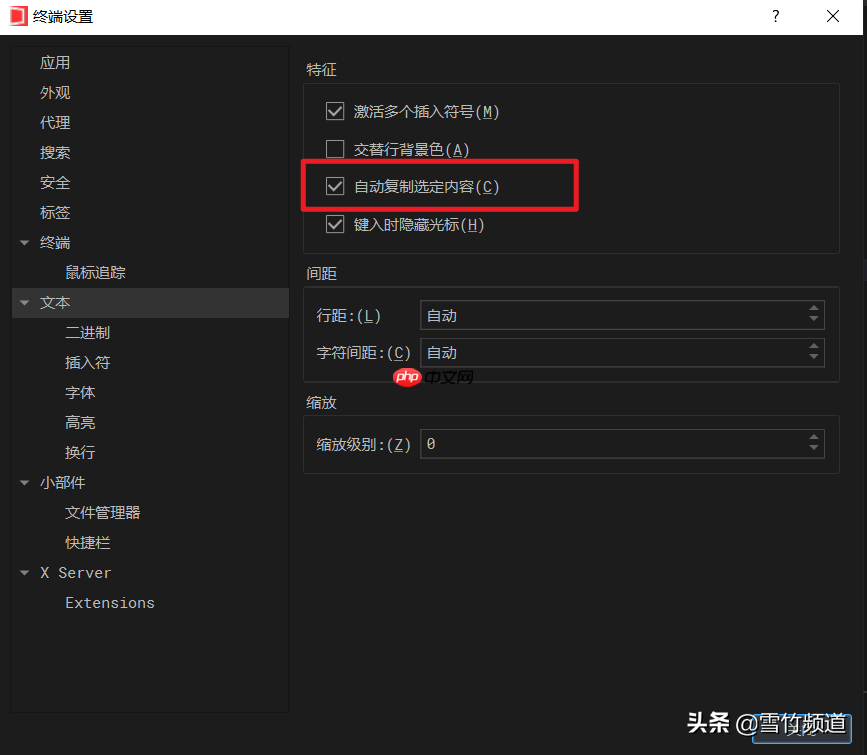Toggle 激活多个插入符号 checkbox
This screenshot has width=867, height=755.
[335, 111]
